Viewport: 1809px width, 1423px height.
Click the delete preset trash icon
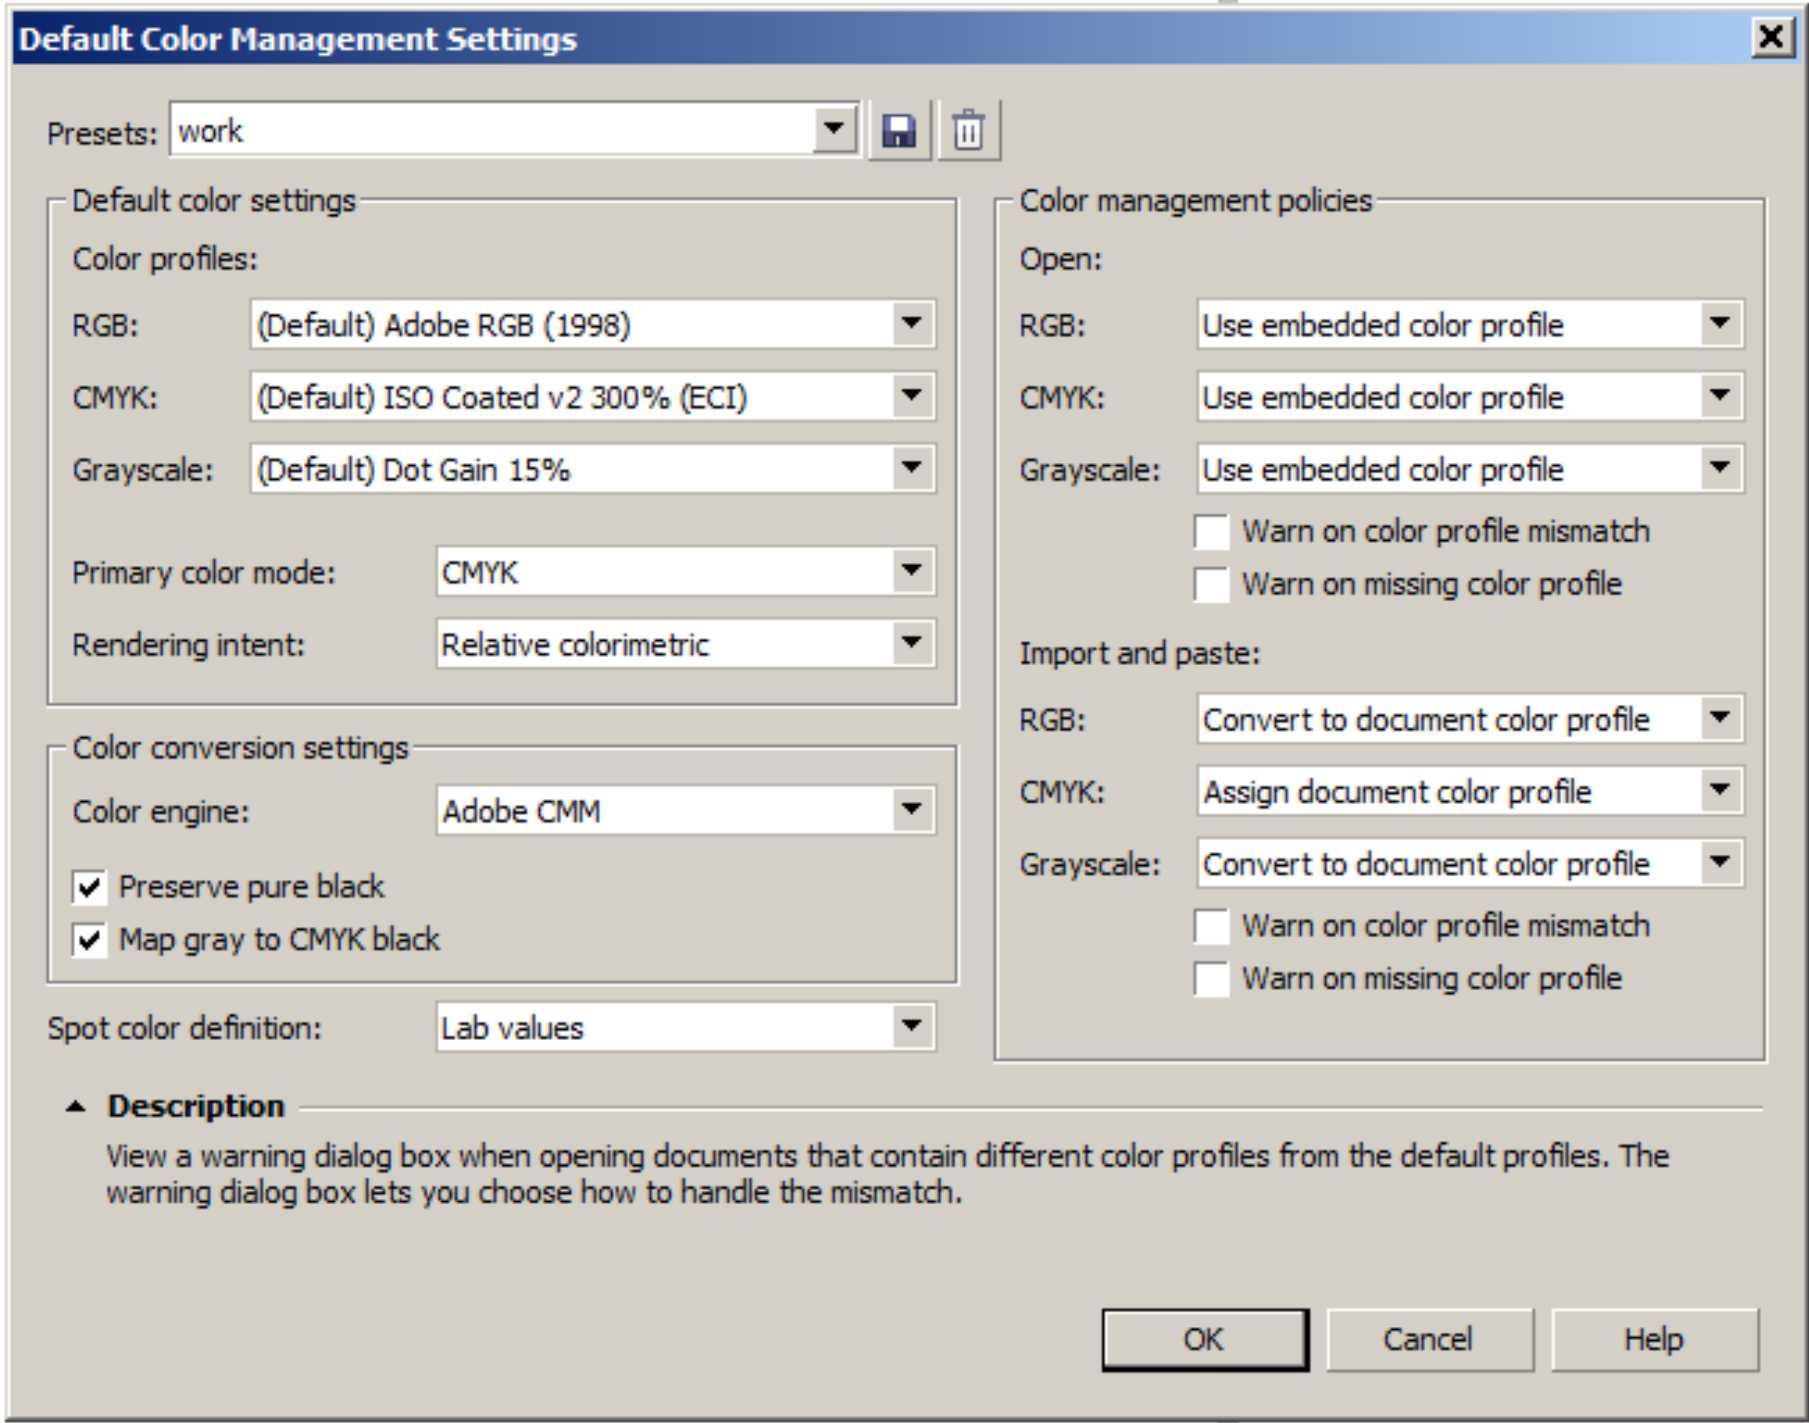click(x=968, y=131)
